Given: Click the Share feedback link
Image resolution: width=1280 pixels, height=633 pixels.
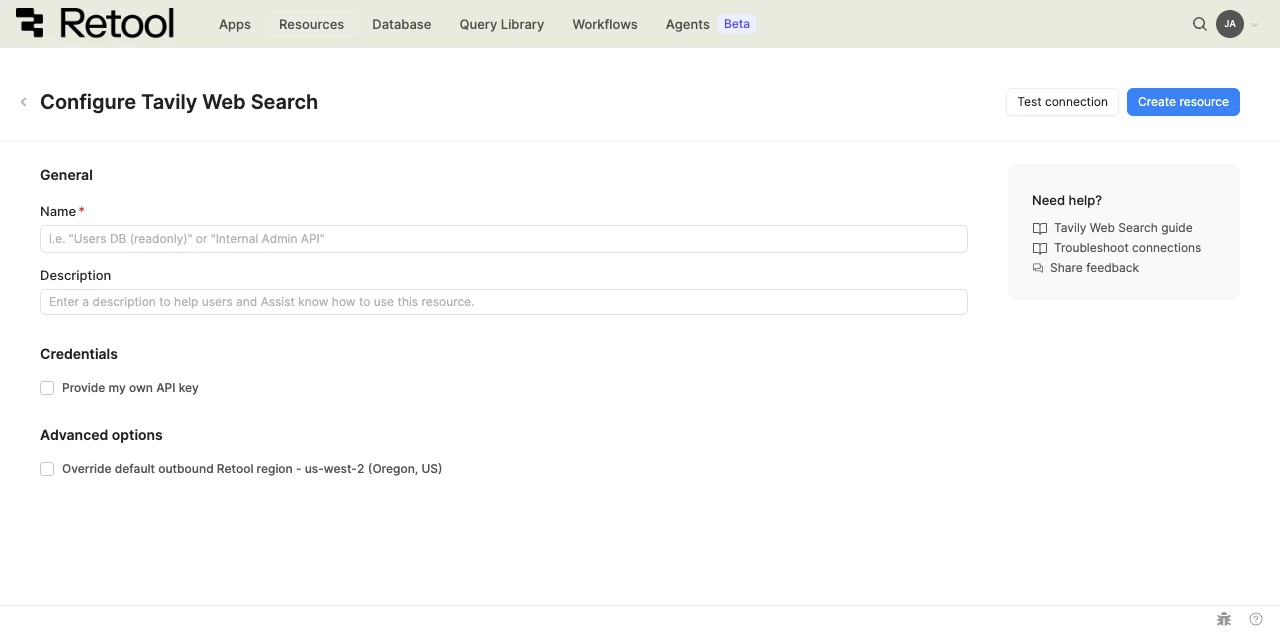Looking at the screenshot, I should click(1094, 268).
